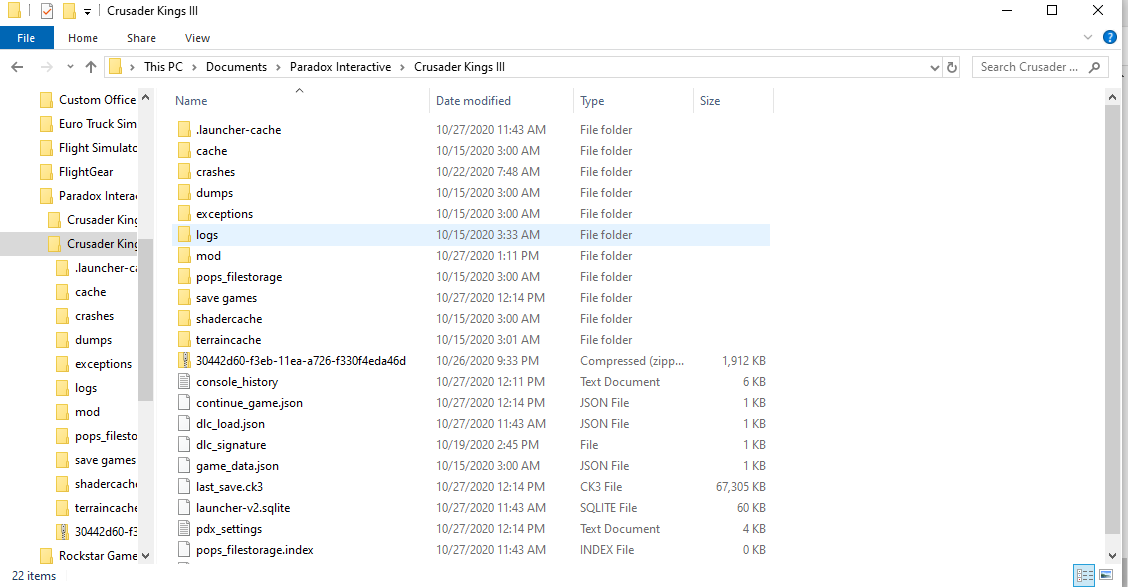Click the Up directory arrow
This screenshot has width=1128, height=587.
point(91,67)
